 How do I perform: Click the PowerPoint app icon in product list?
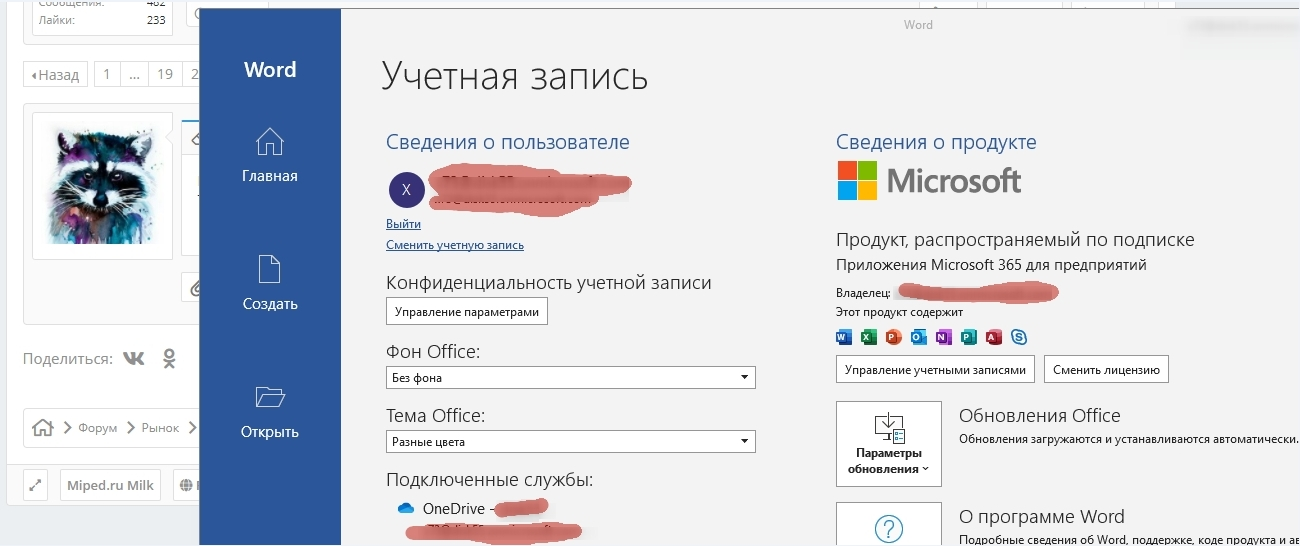(x=893, y=337)
